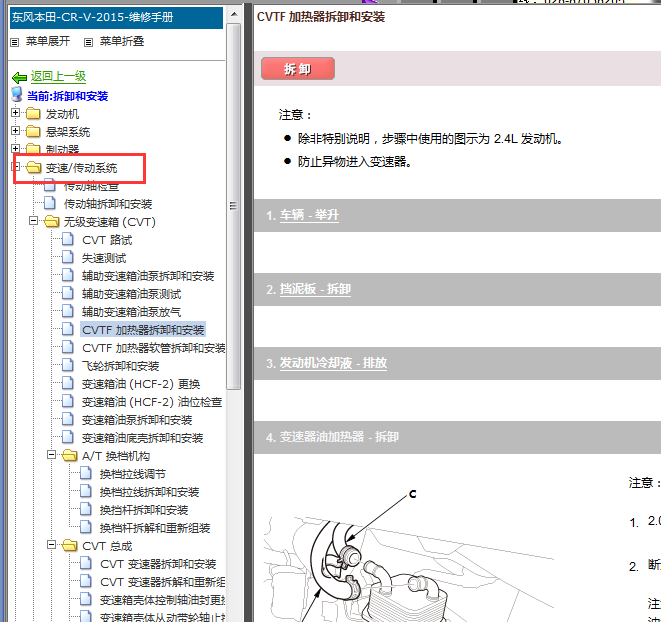Click page icon beside 辅助变速箱油泵测试

(x=68, y=293)
